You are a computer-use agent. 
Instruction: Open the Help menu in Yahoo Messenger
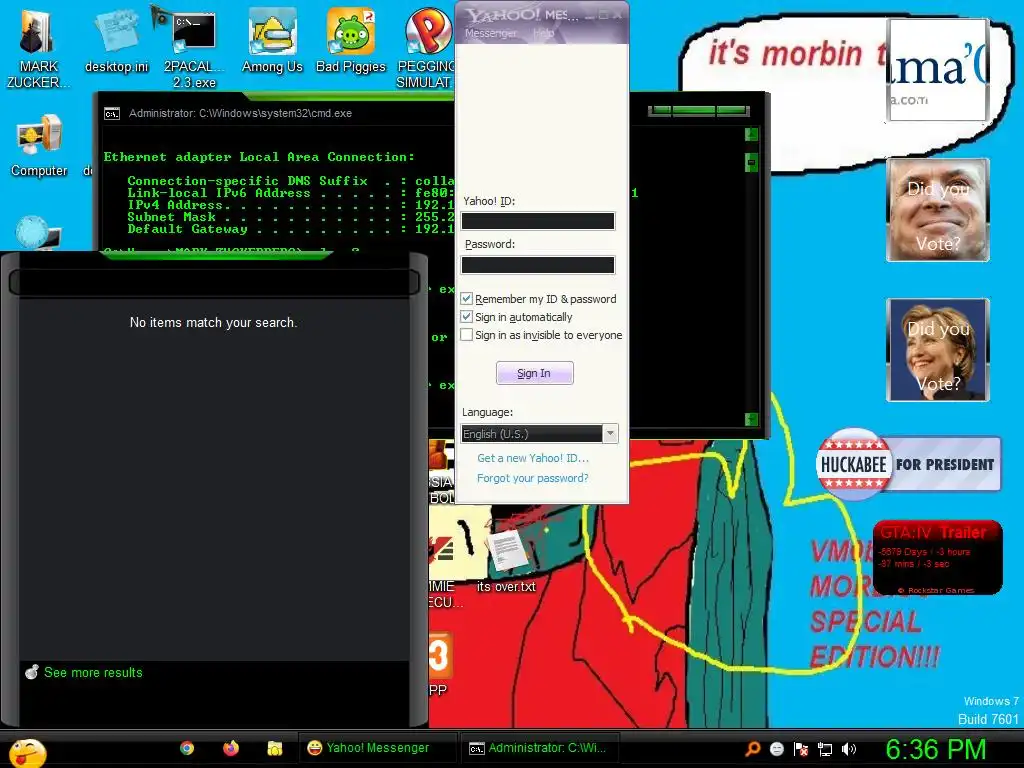tap(543, 33)
